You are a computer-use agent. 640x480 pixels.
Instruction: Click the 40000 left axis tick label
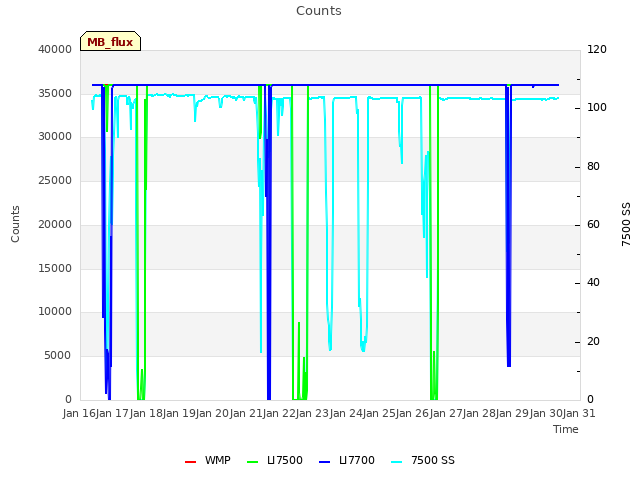[x=55, y=49]
